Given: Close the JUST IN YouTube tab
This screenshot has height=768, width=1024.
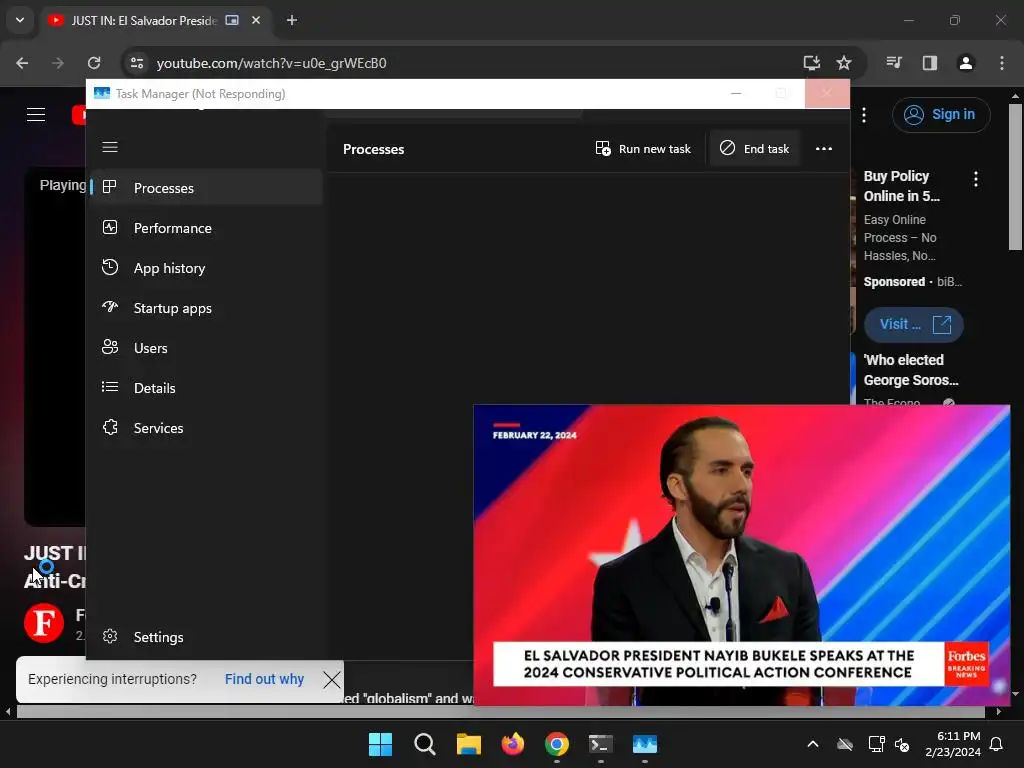Looking at the screenshot, I should click(256, 20).
